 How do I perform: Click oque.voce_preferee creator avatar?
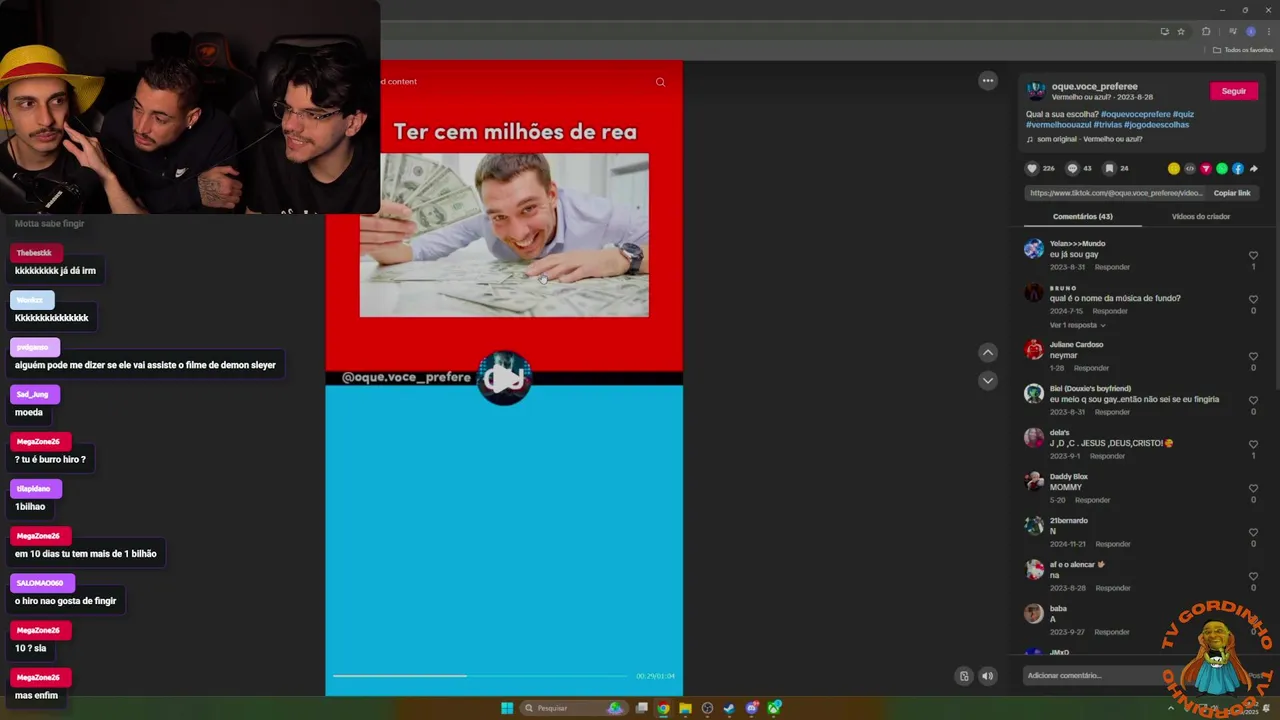pos(1036,91)
